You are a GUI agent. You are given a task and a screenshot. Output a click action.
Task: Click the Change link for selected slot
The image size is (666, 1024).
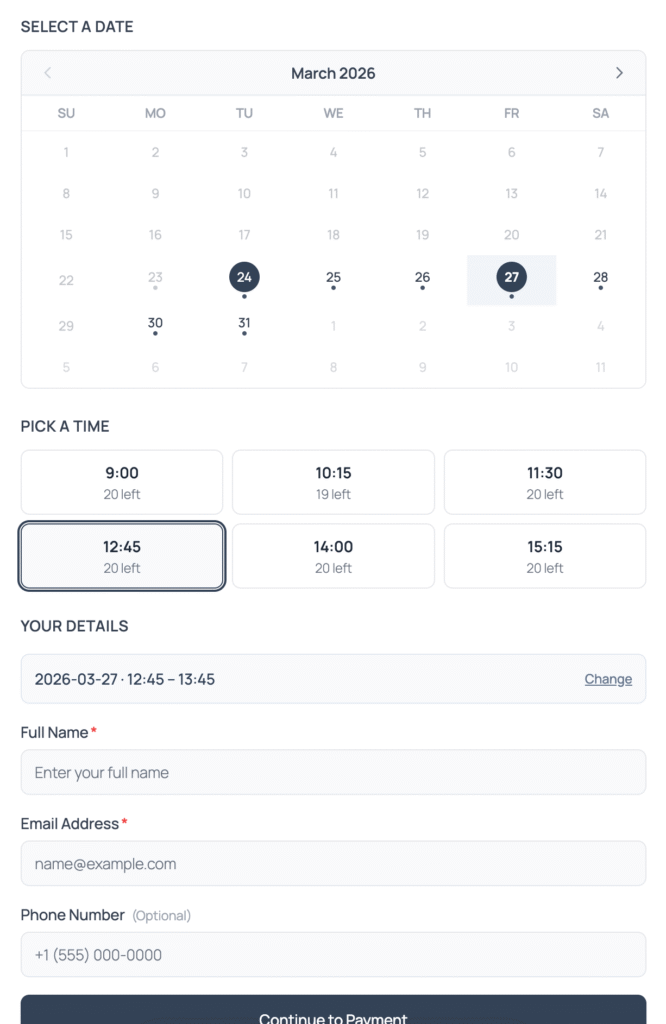(x=608, y=679)
